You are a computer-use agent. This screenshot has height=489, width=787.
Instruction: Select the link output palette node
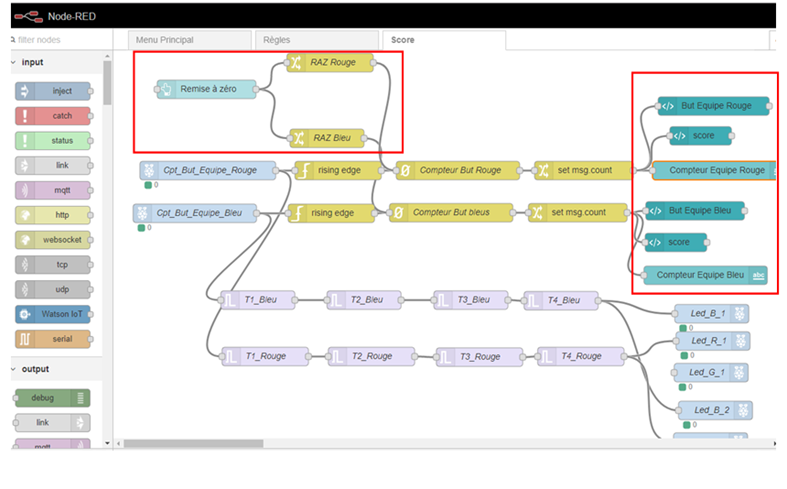(x=53, y=423)
